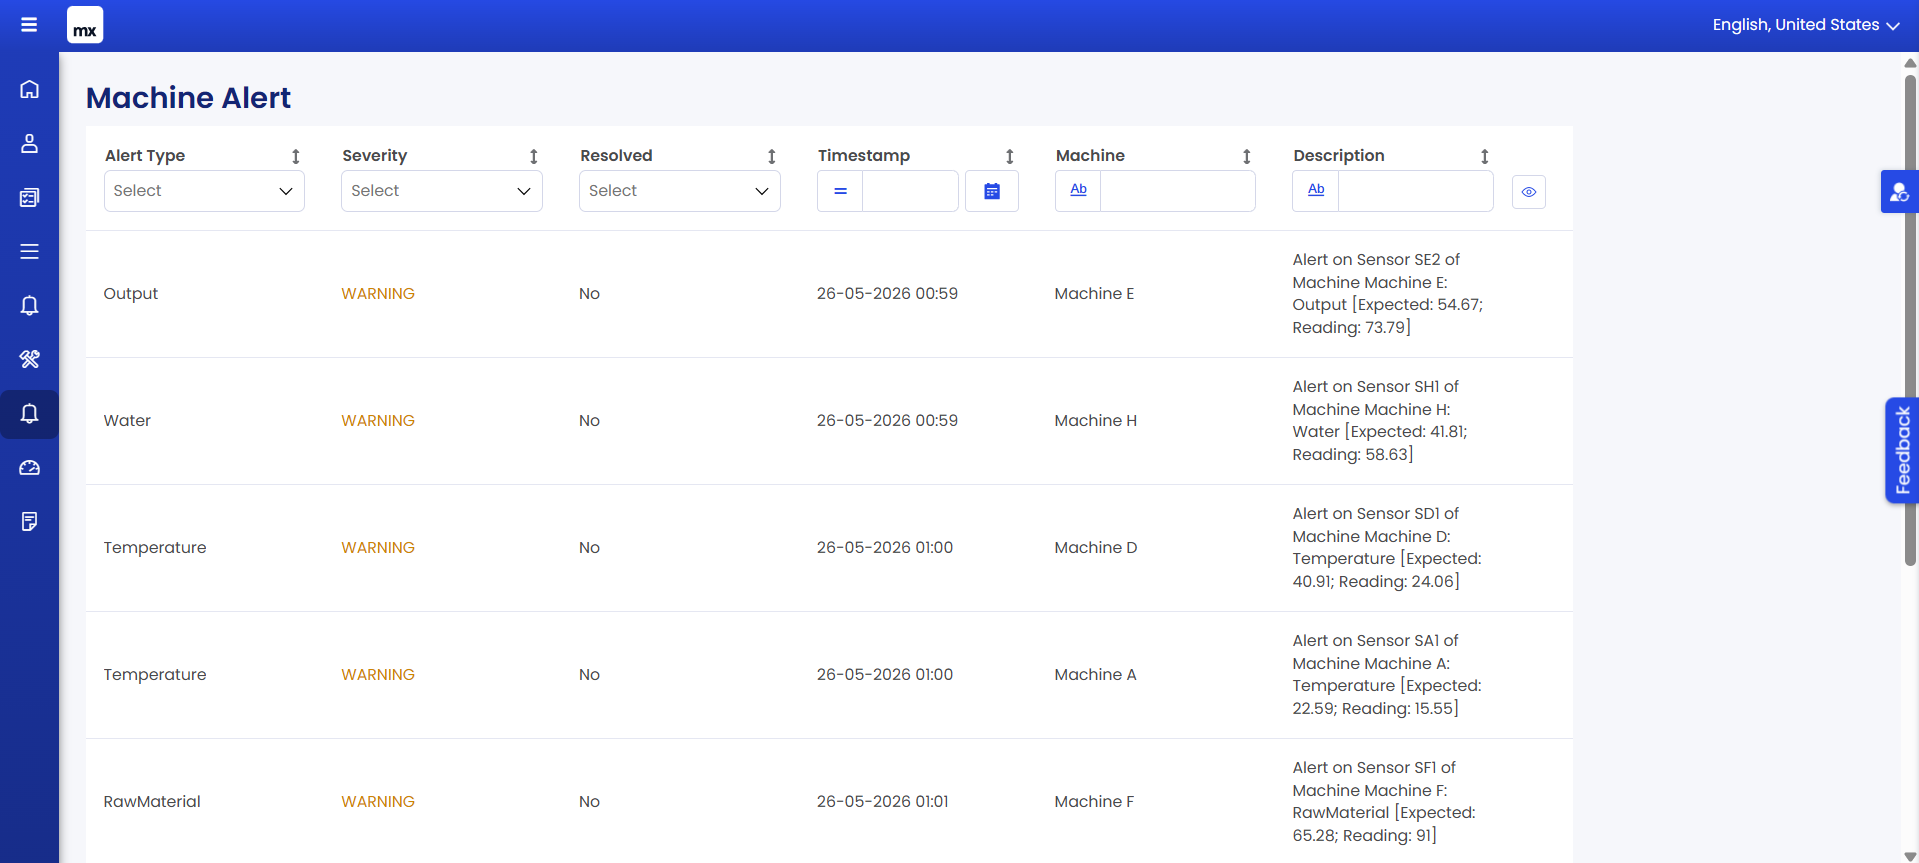Select the Output alert row

pyautogui.click(x=829, y=294)
